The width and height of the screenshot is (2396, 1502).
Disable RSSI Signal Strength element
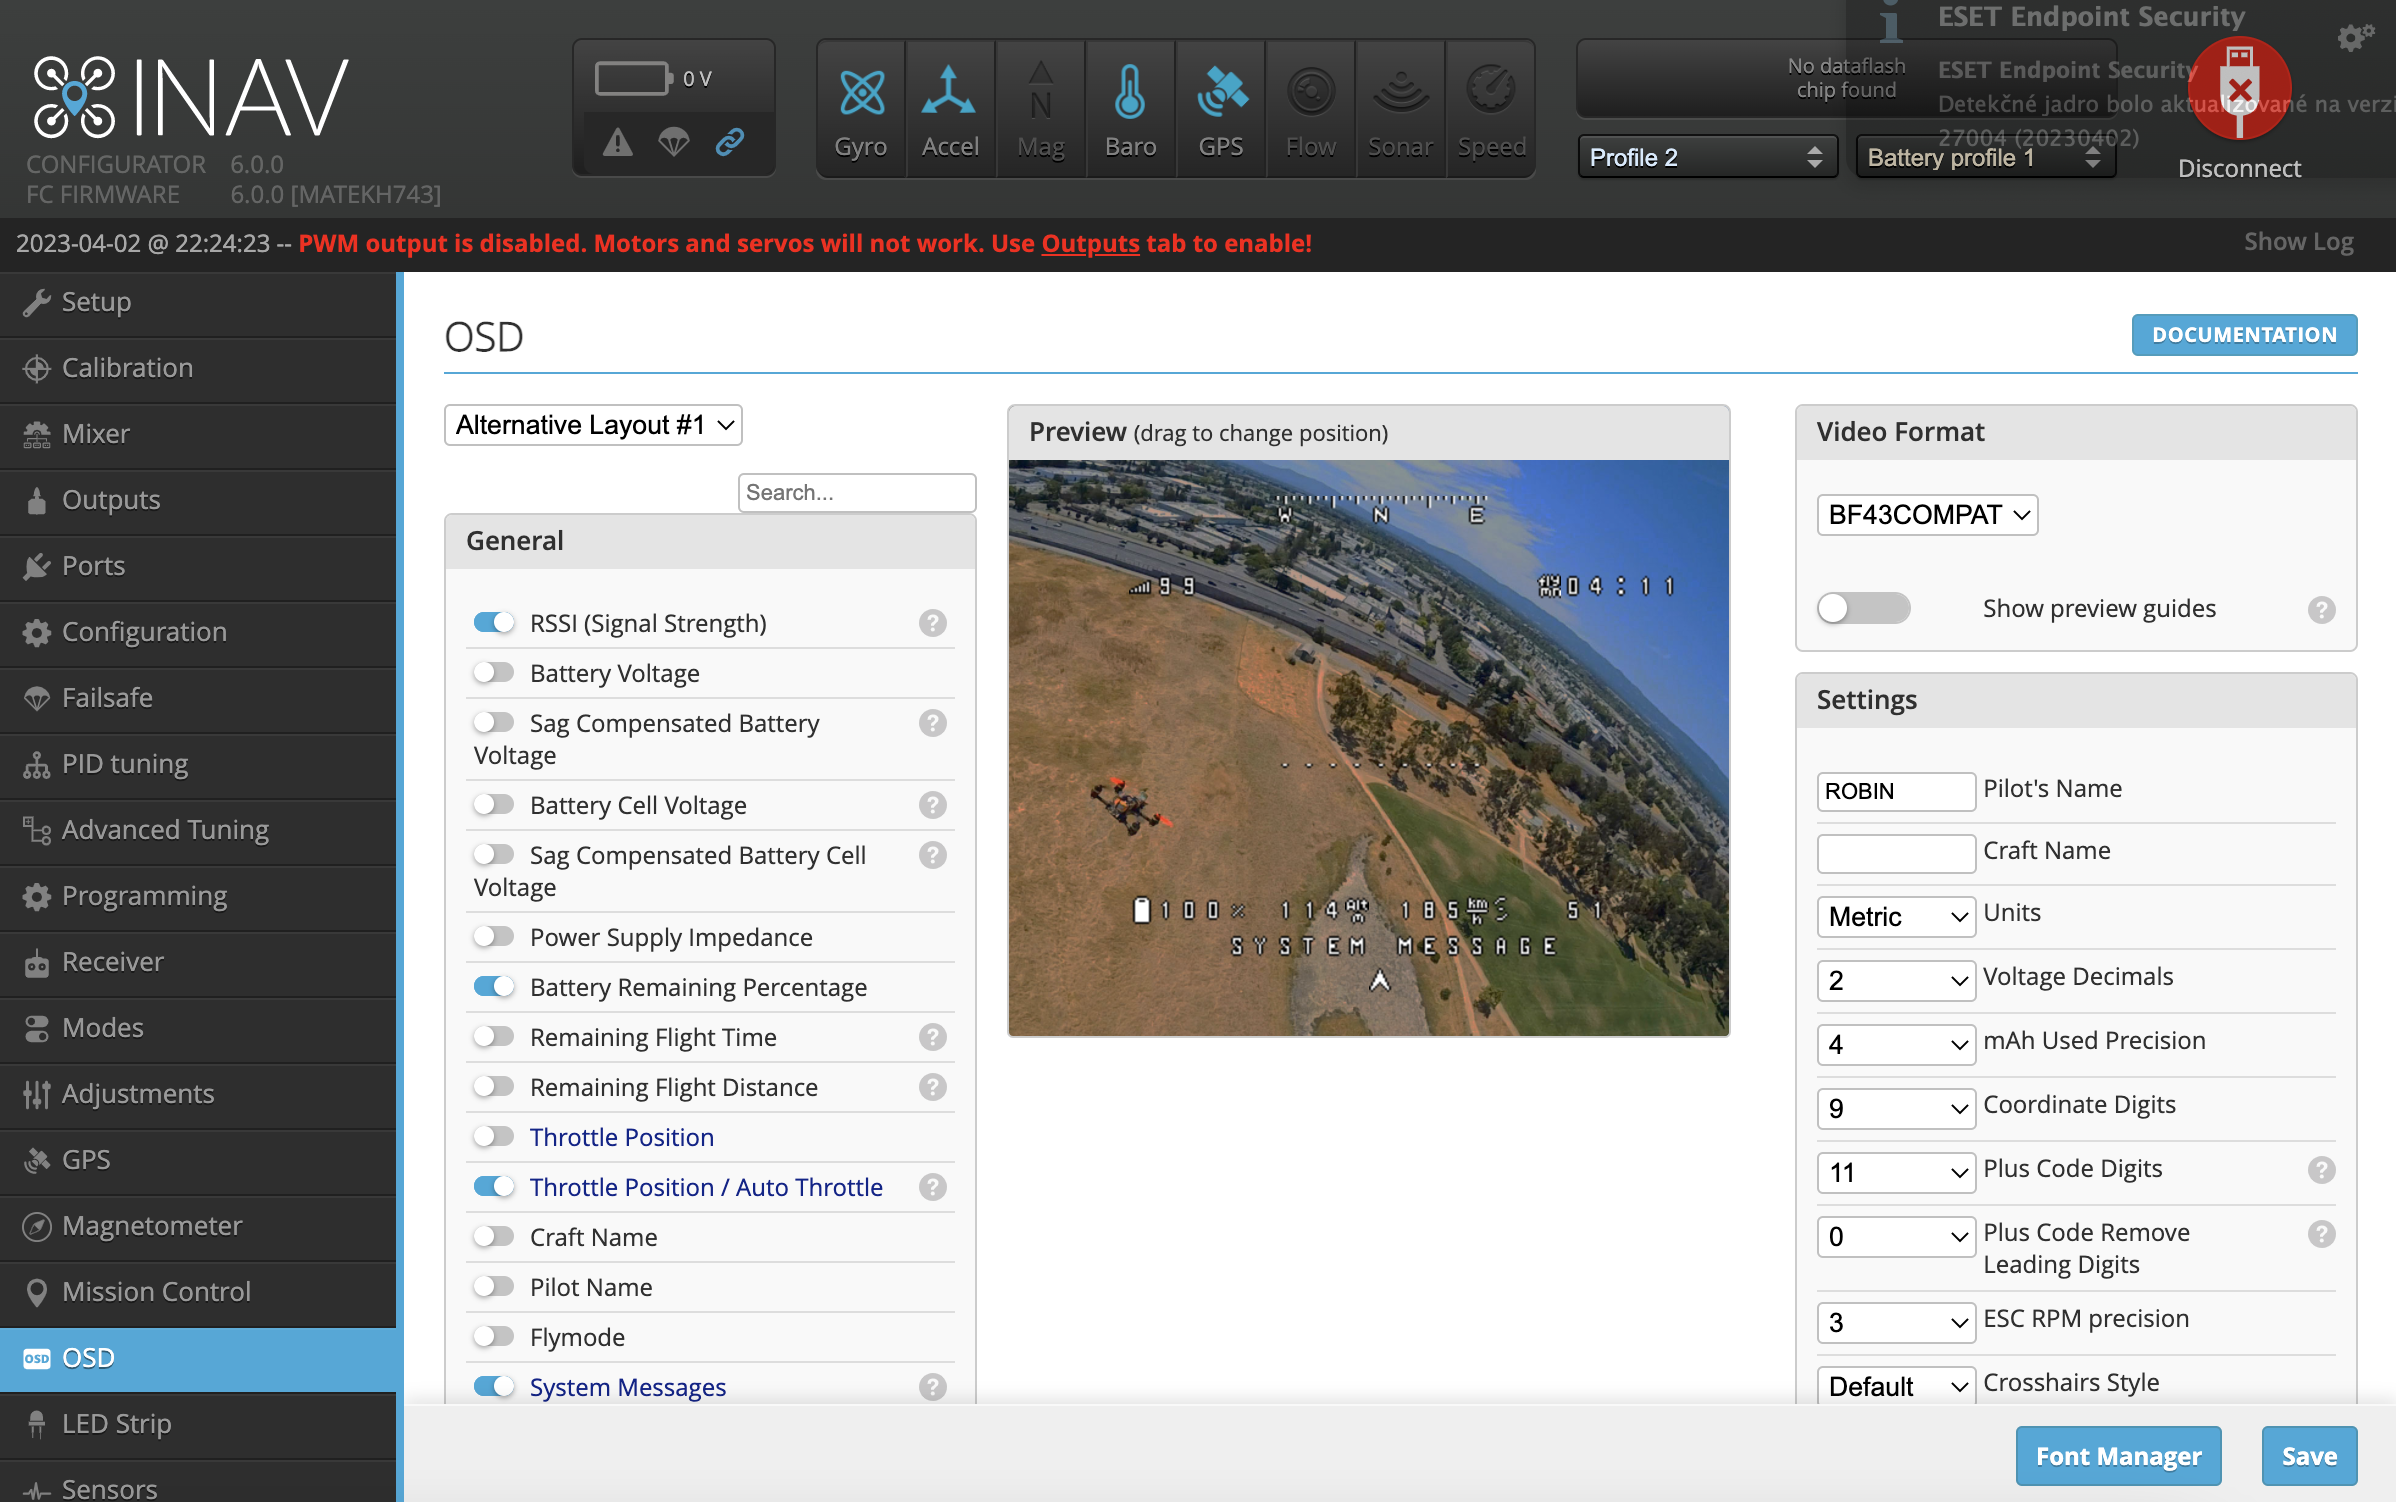493,622
